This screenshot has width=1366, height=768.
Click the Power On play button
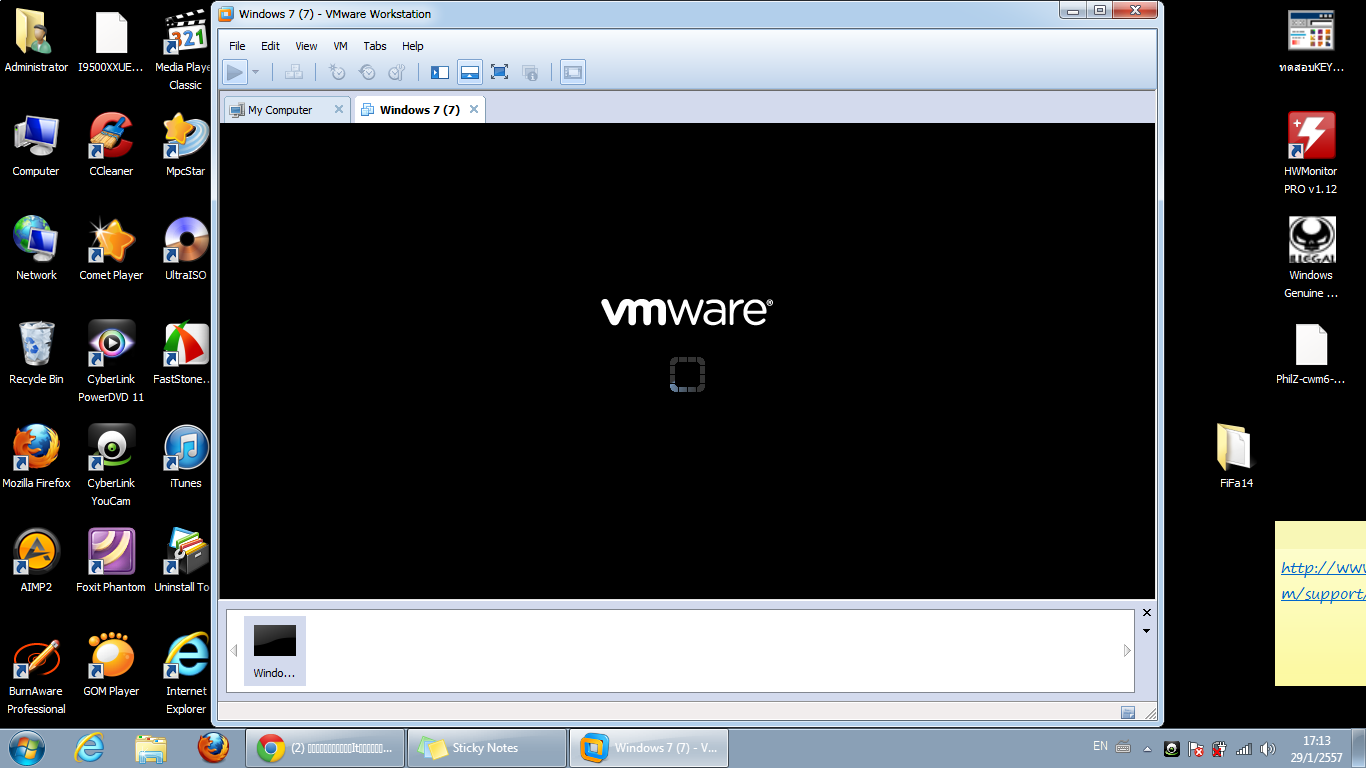coord(235,72)
